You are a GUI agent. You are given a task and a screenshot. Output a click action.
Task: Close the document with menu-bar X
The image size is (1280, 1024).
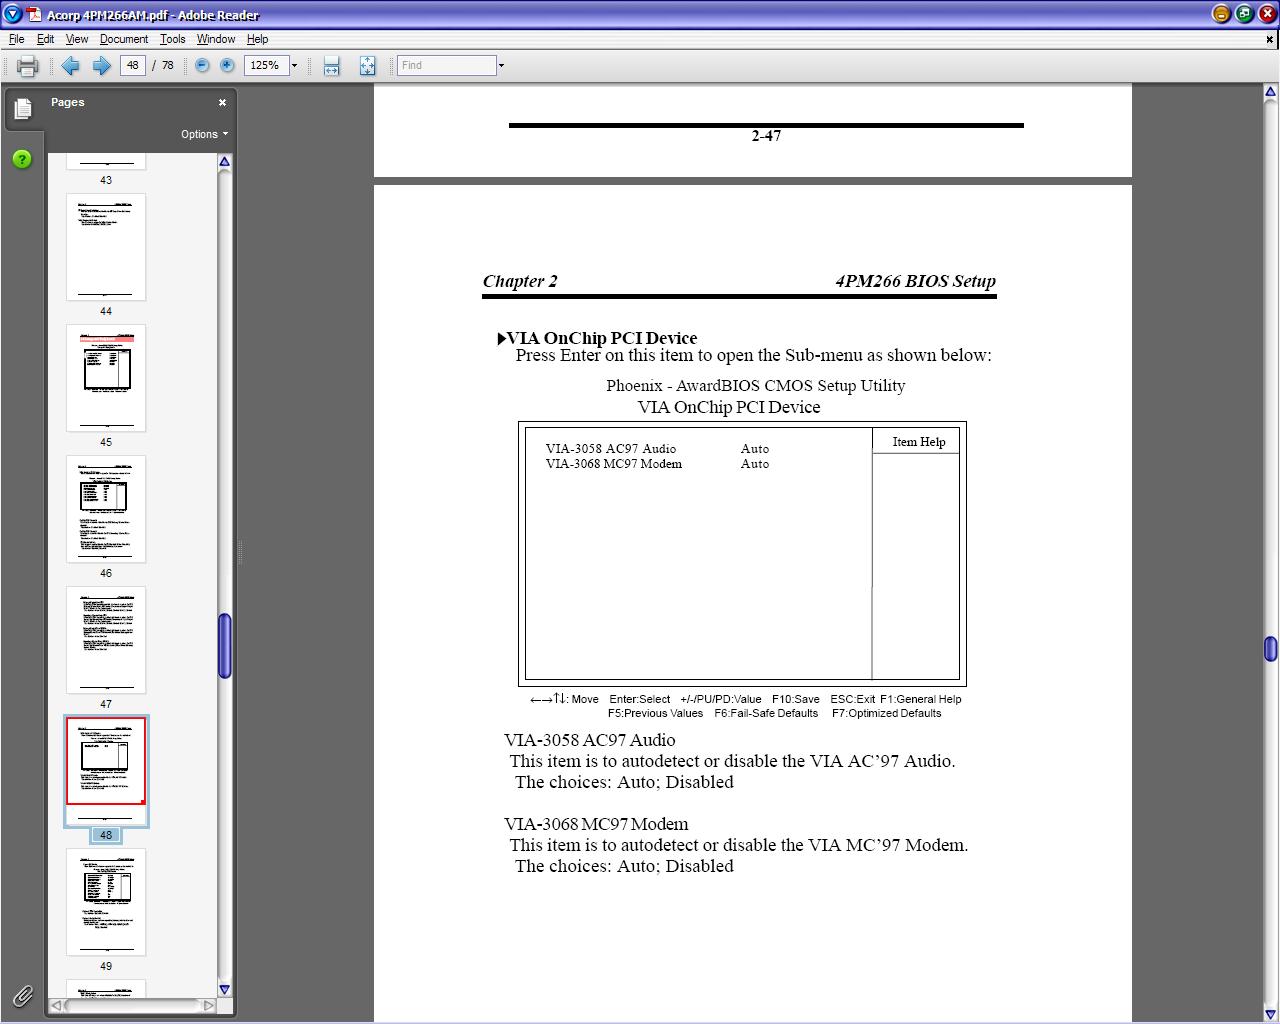[1270, 39]
